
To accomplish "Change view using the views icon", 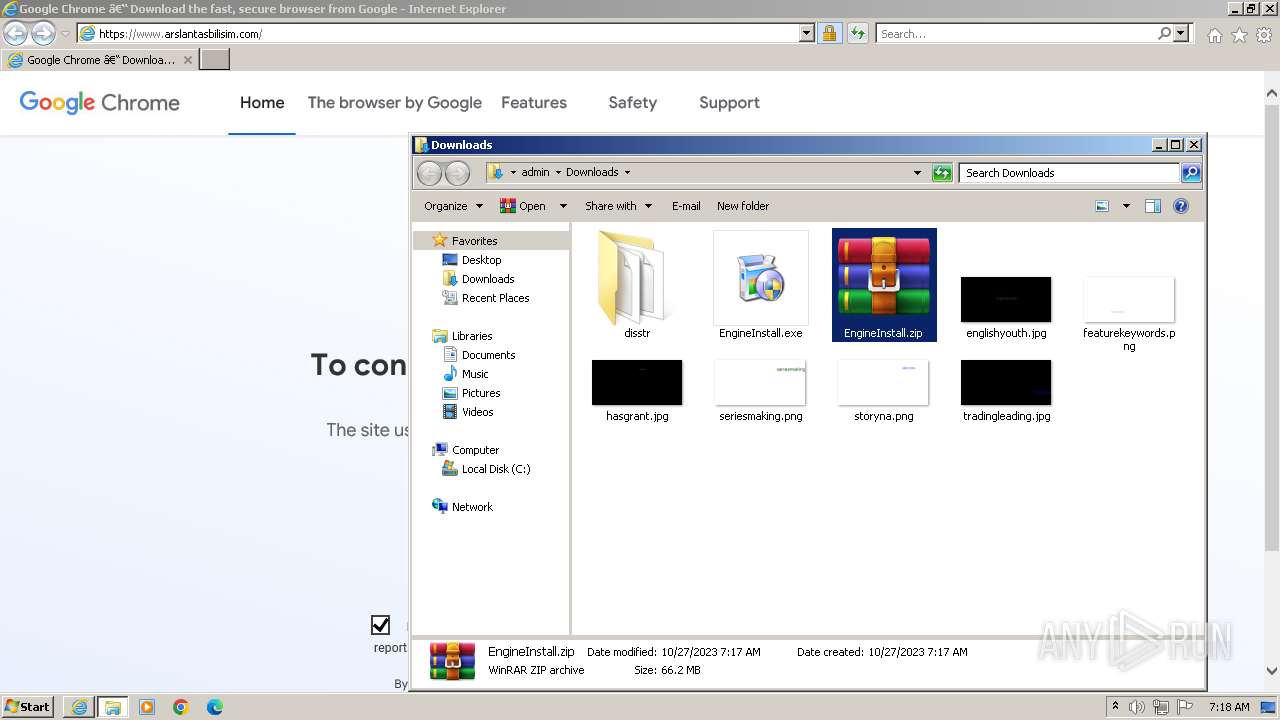I will pyautogui.click(x=1102, y=206).
